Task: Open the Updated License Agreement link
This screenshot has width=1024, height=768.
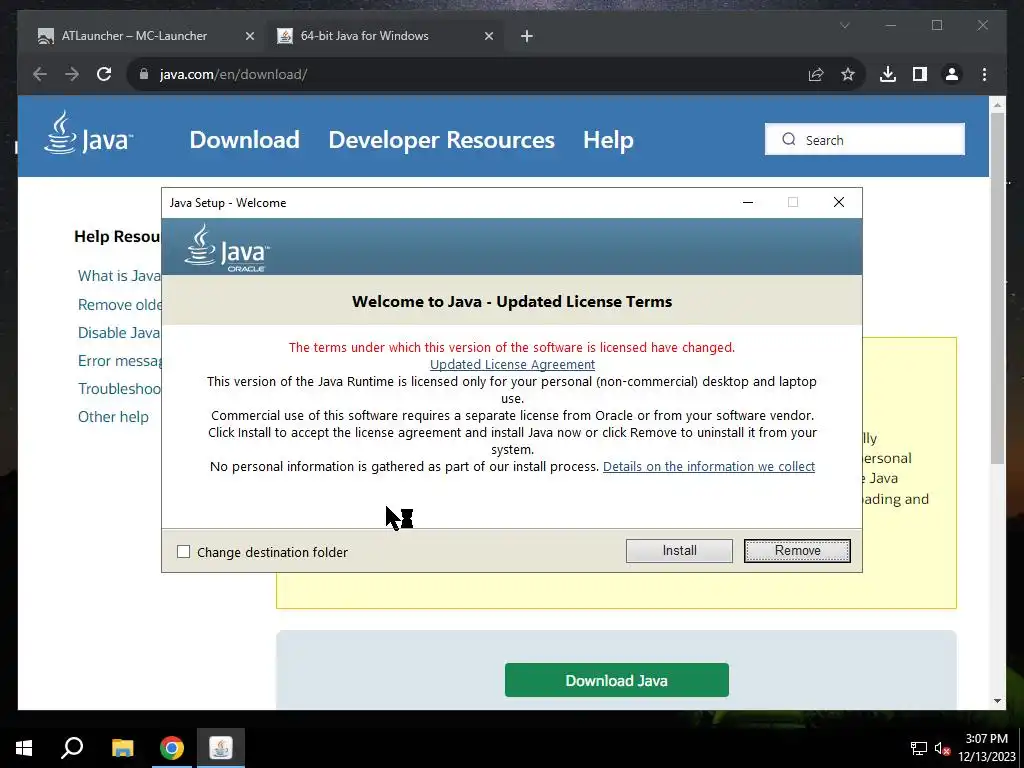Action: [512, 364]
